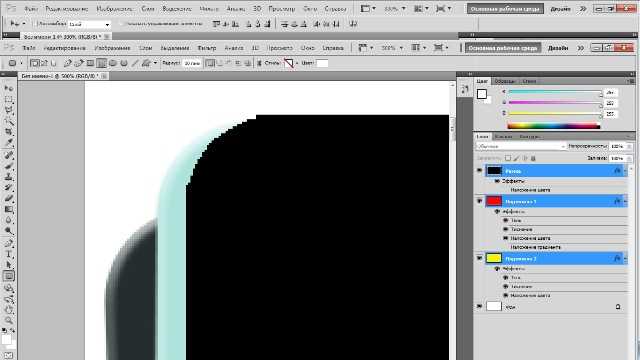Choose the Line shape in options bar
Image resolution: width=640 pixels, height=360 pixels.
click(134, 63)
